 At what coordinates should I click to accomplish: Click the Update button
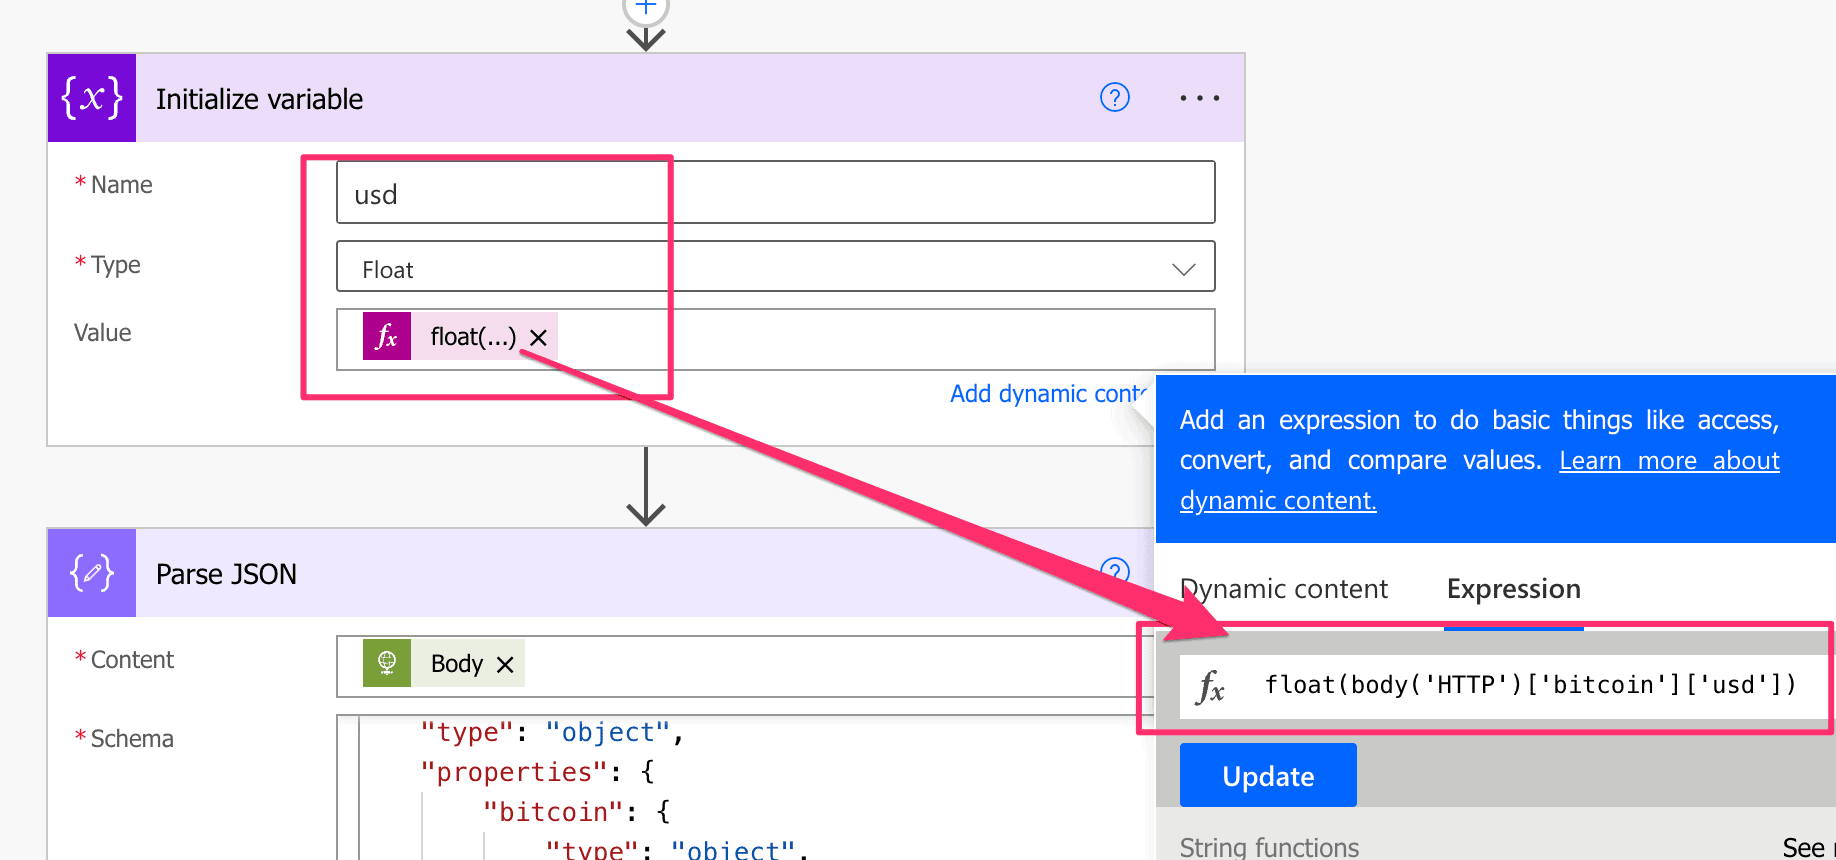pos(1268,775)
